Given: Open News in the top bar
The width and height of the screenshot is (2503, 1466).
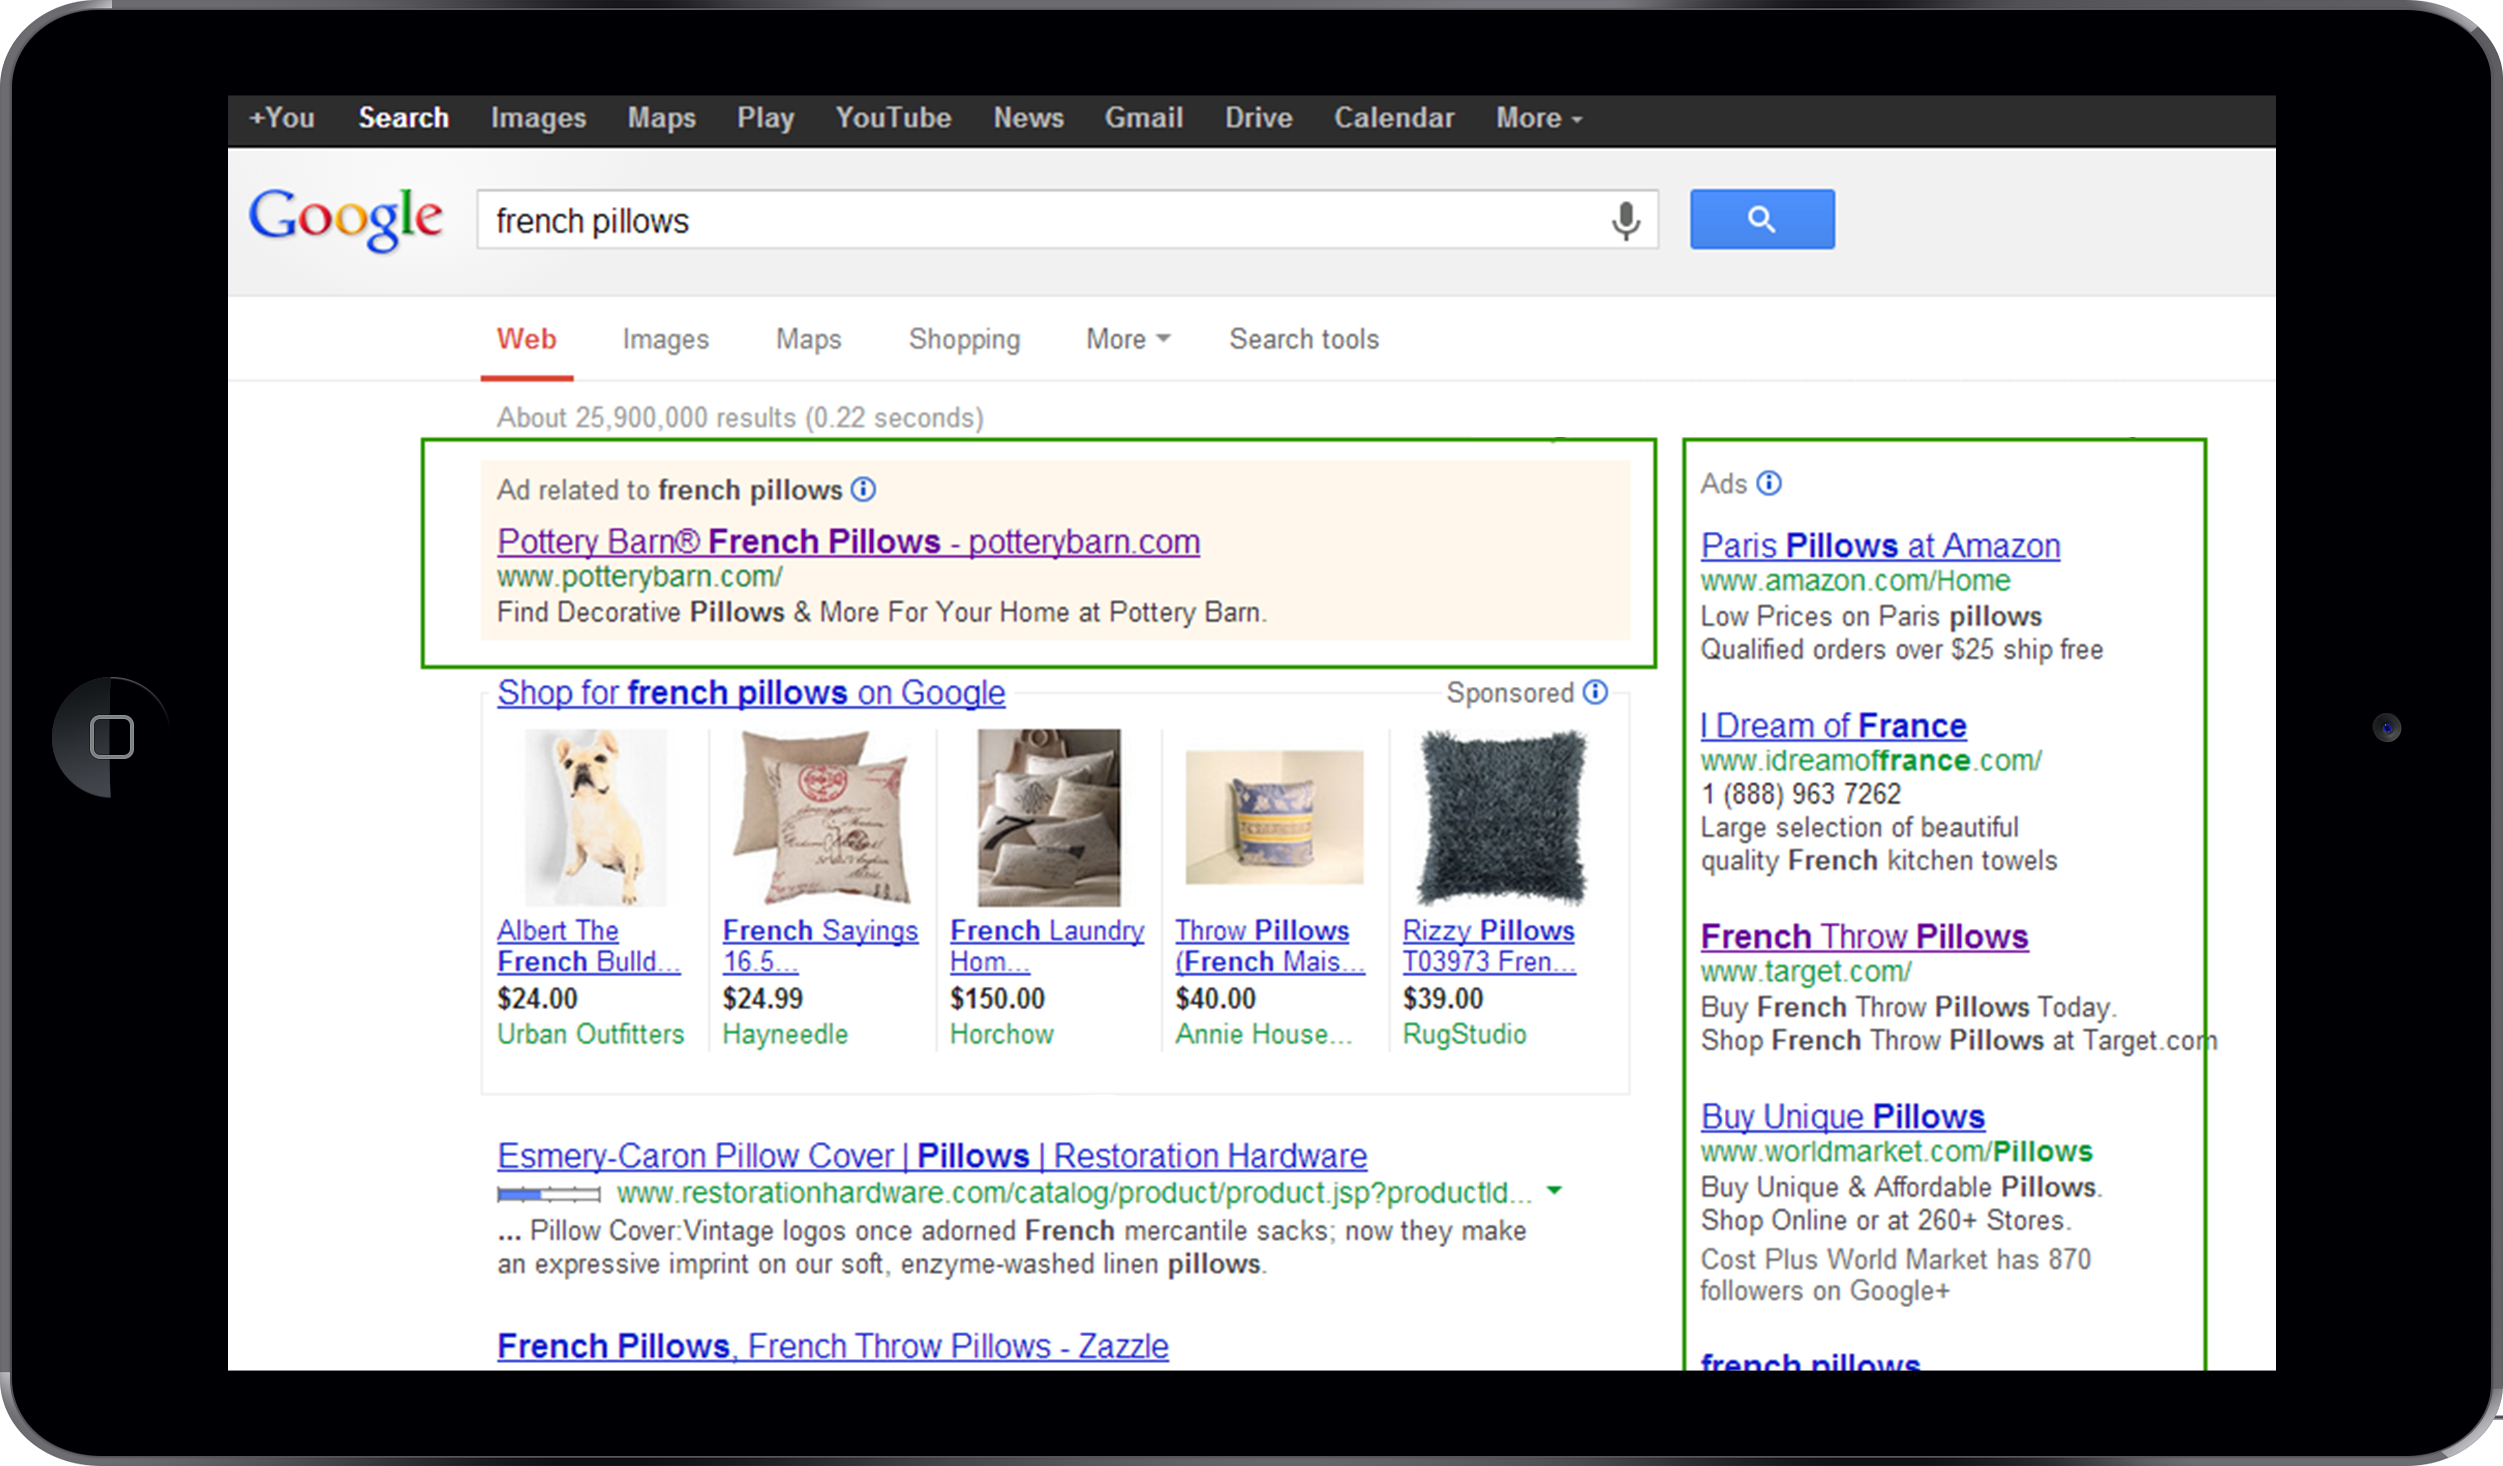Looking at the screenshot, I should click(x=1028, y=118).
